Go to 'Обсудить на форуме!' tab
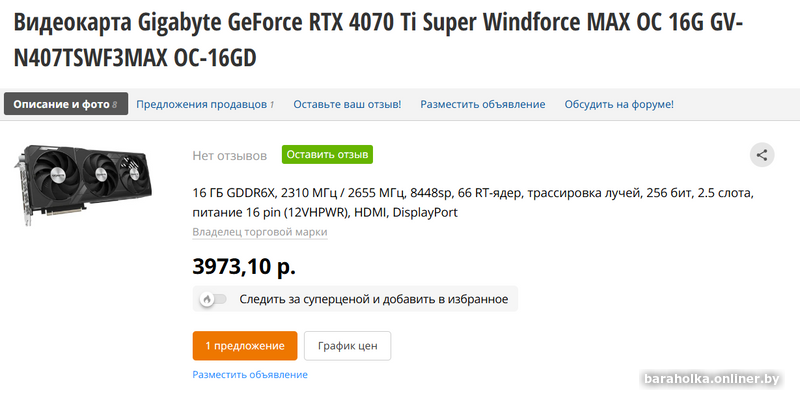The image size is (800, 400). click(x=619, y=105)
